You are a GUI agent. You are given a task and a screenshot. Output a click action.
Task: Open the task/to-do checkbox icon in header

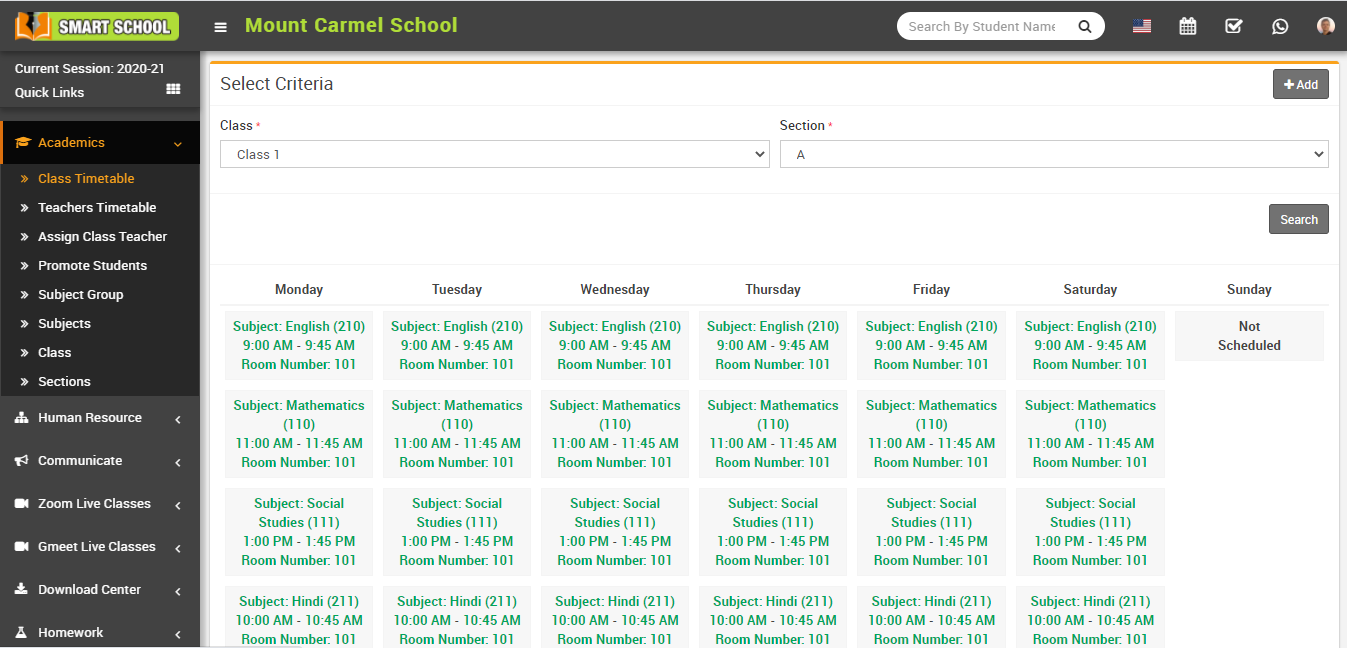coord(1233,25)
